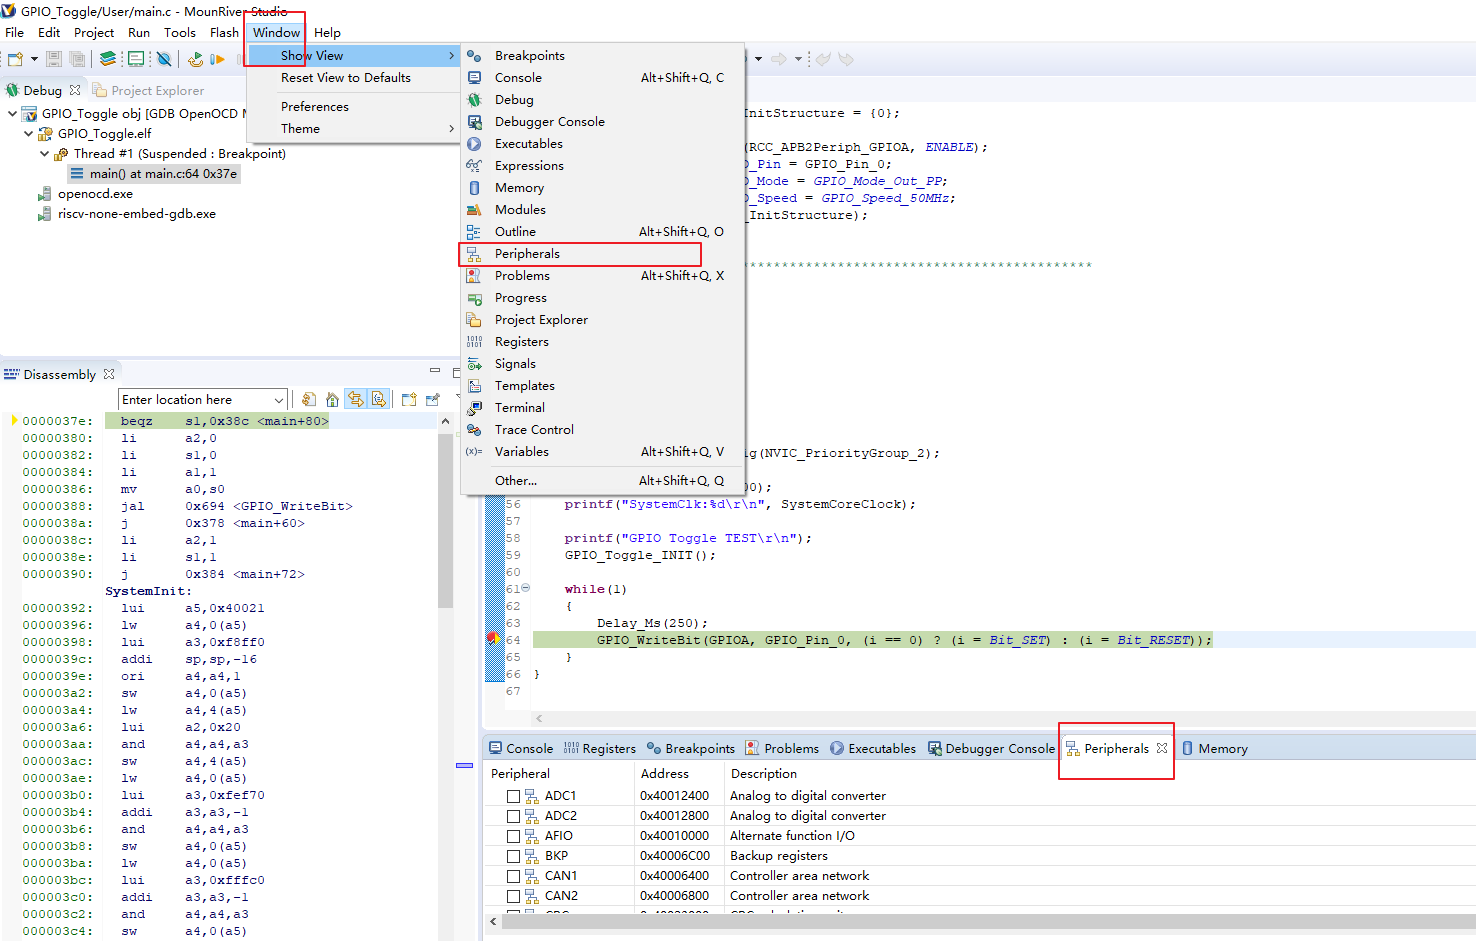Expand the Show View submenu arrow
The height and width of the screenshot is (941, 1476).
click(x=451, y=55)
